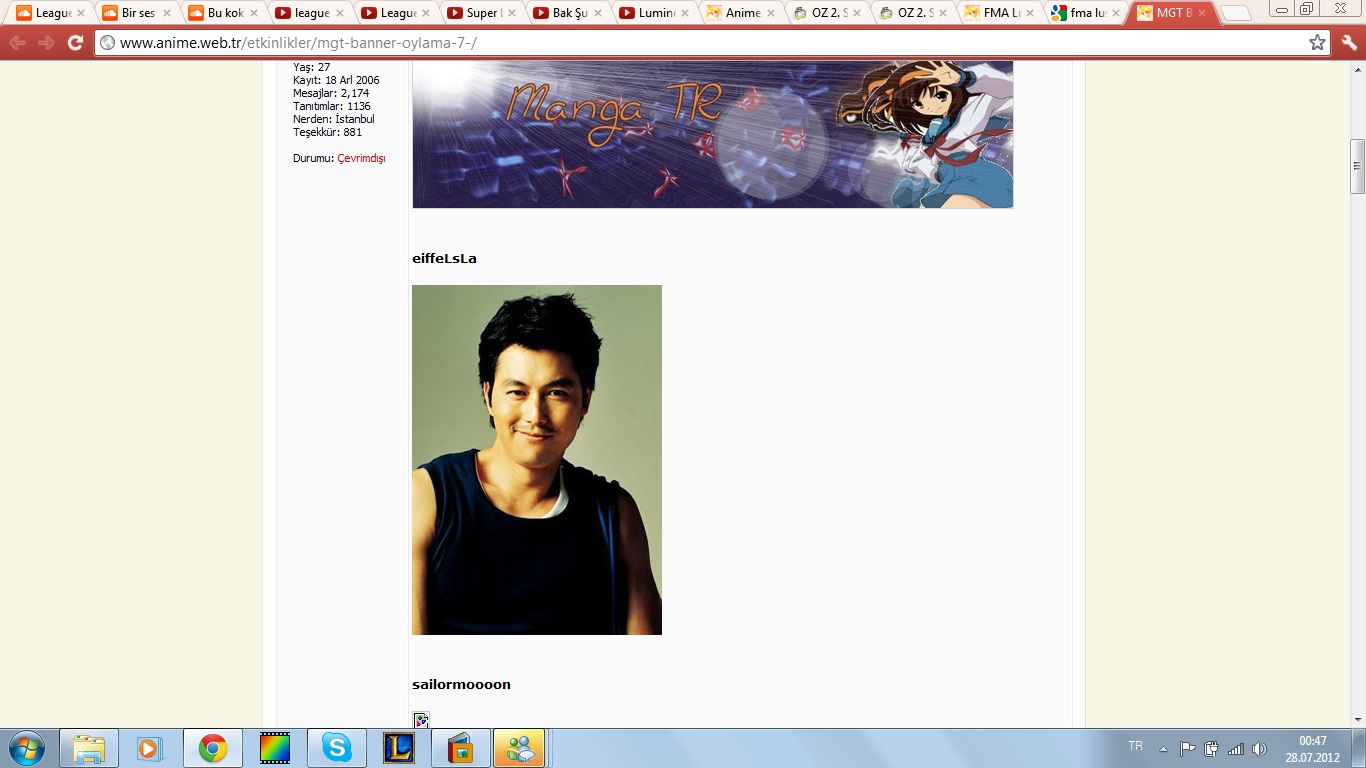Click the 'Nerden: İstanbul' line
The height and width of the screenshot is (768, 1366).
click(x=334, y=119)
